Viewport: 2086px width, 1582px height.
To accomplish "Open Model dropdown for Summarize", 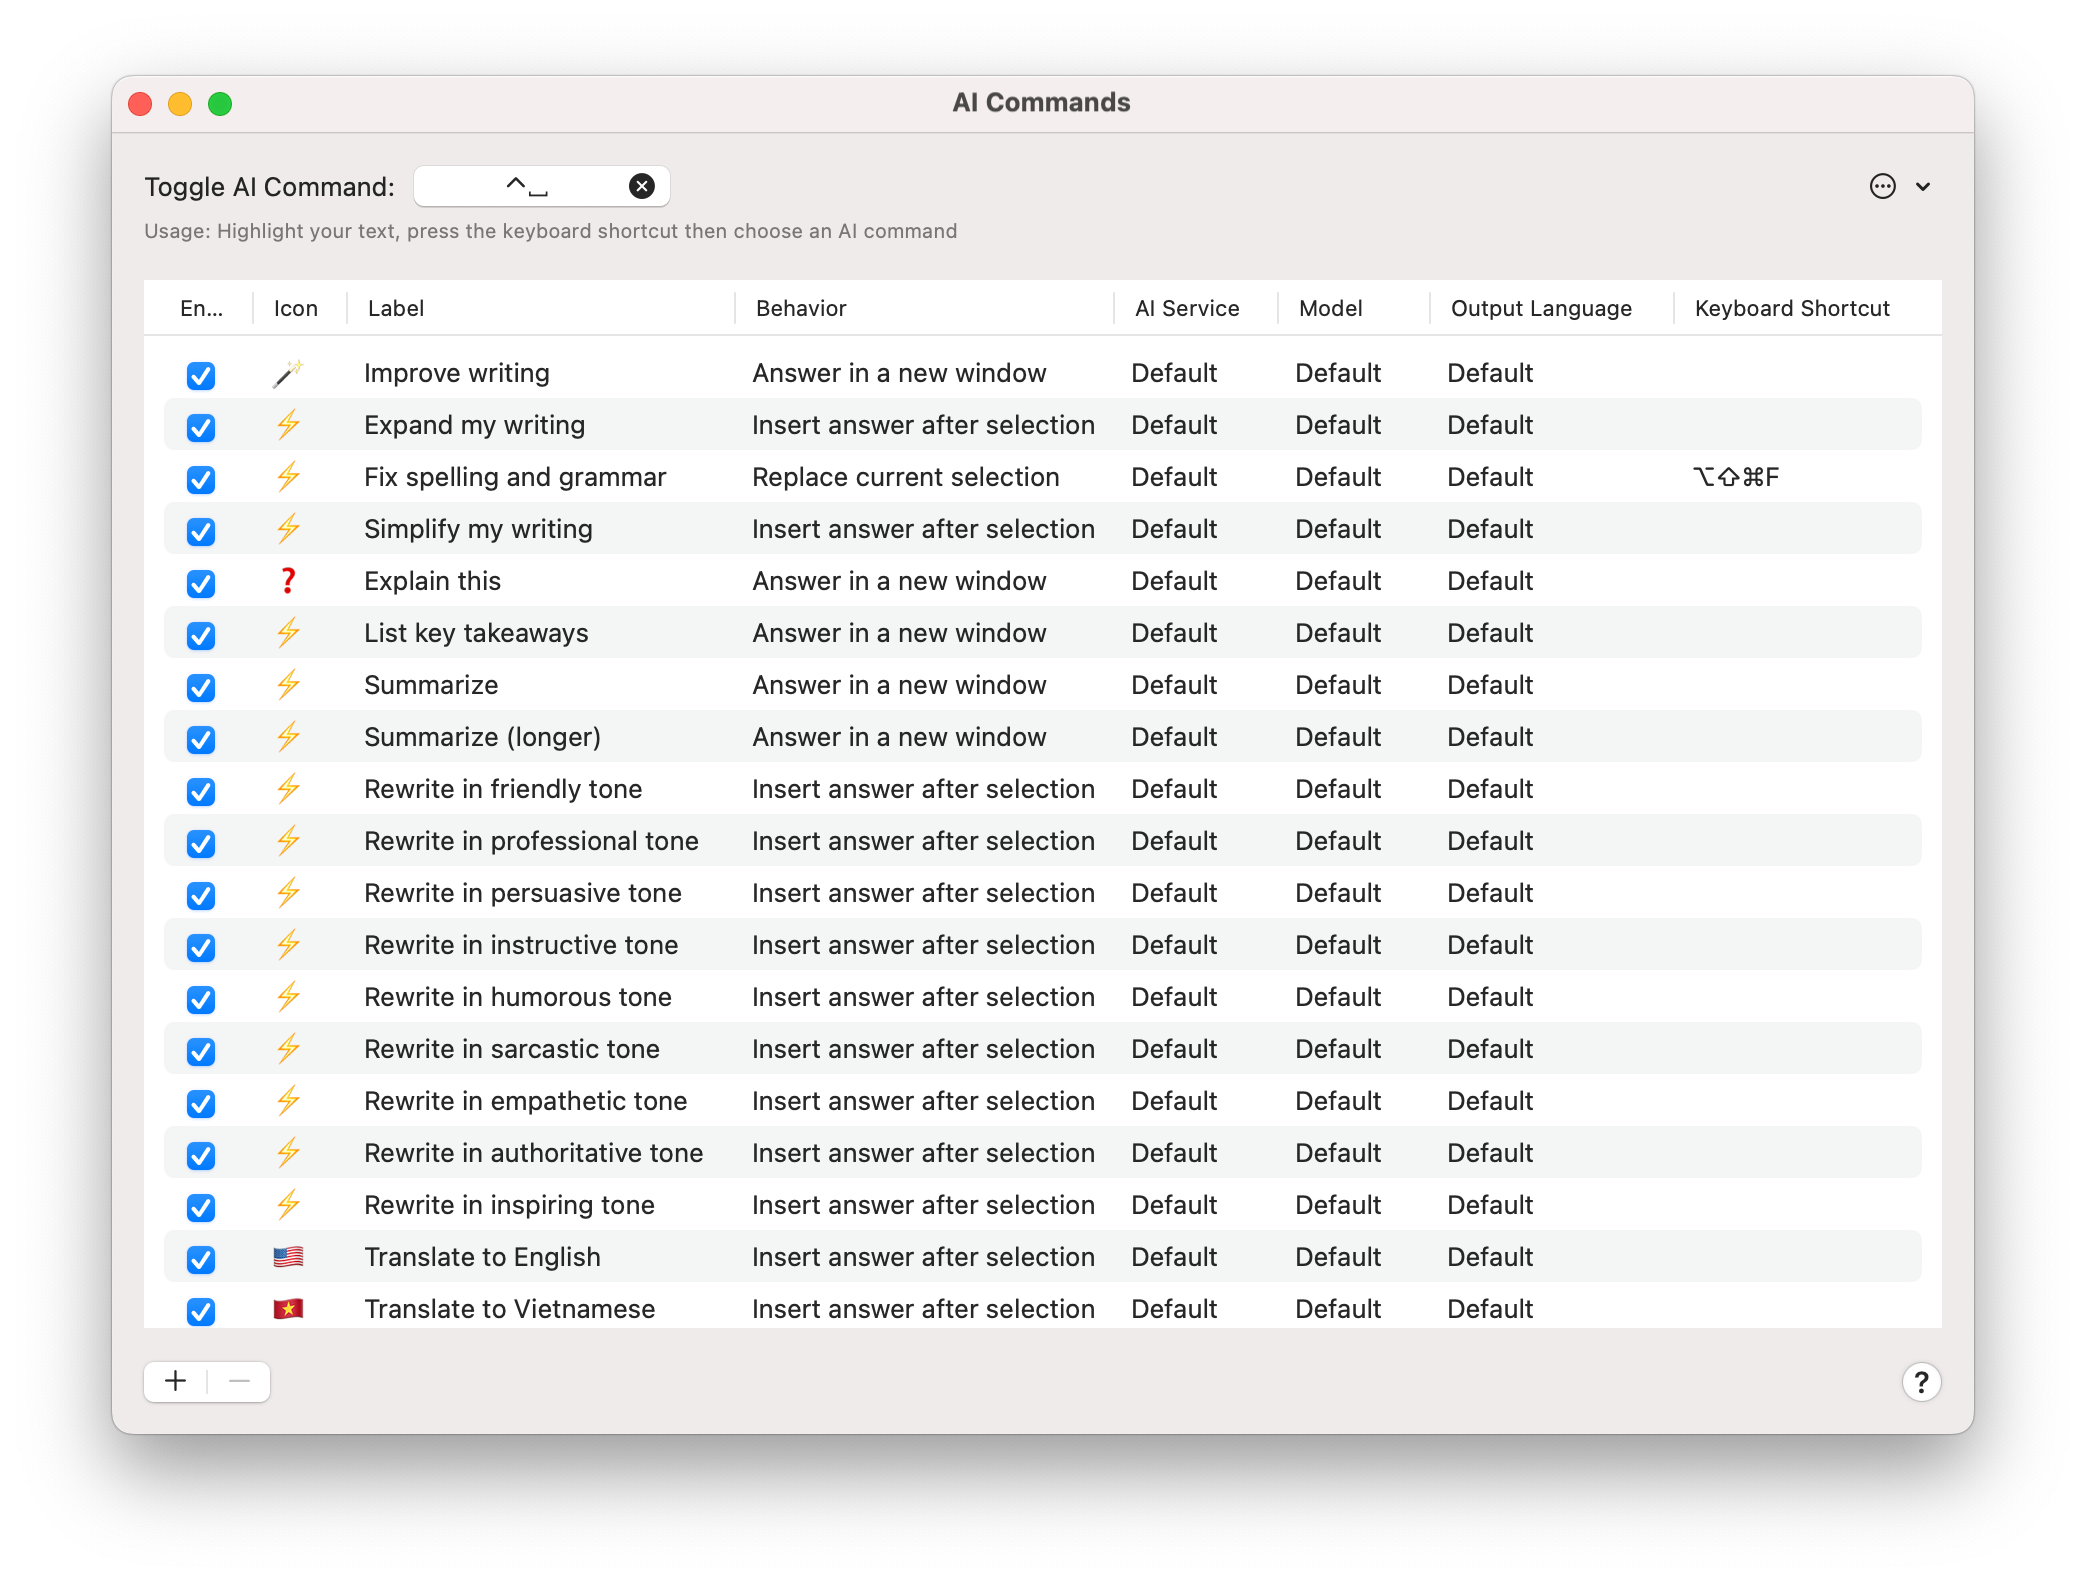I will pyautogui.click(x=1338, y=684).
